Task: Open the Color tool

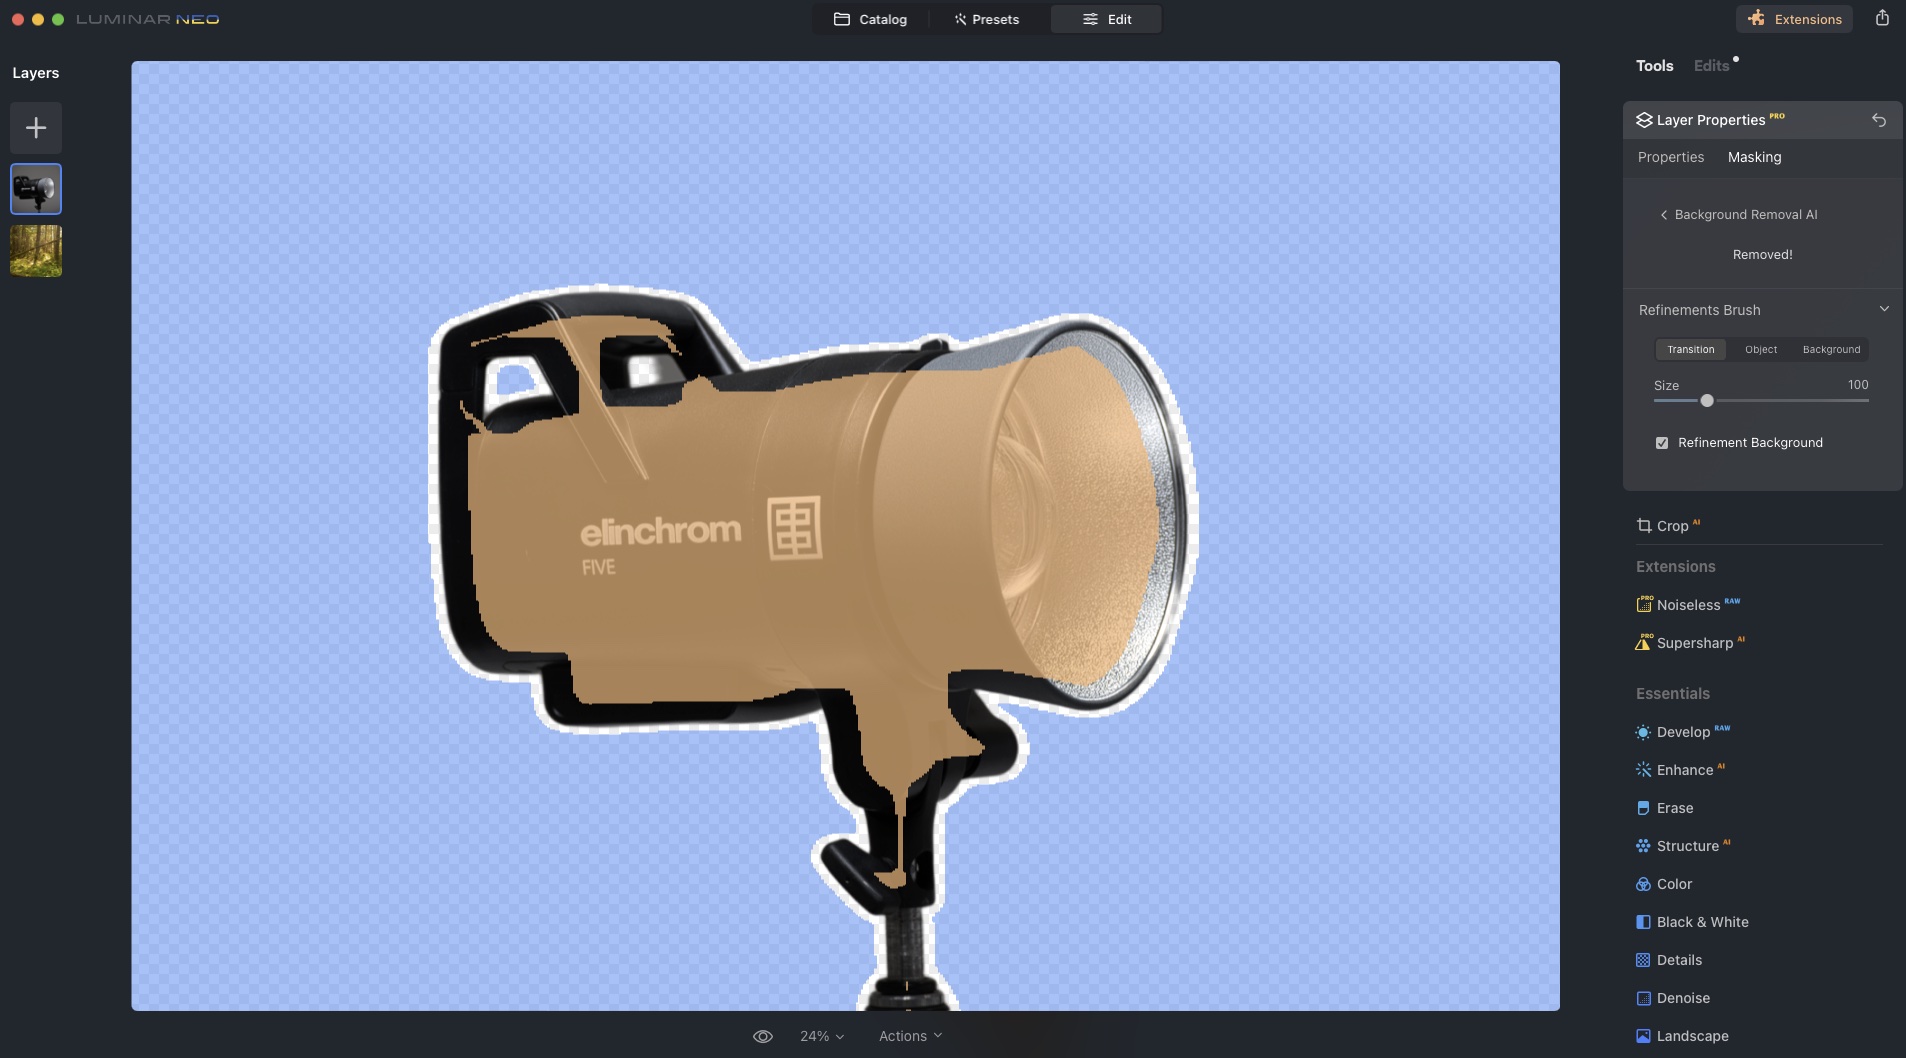Action: click(x=1664, y=884)
